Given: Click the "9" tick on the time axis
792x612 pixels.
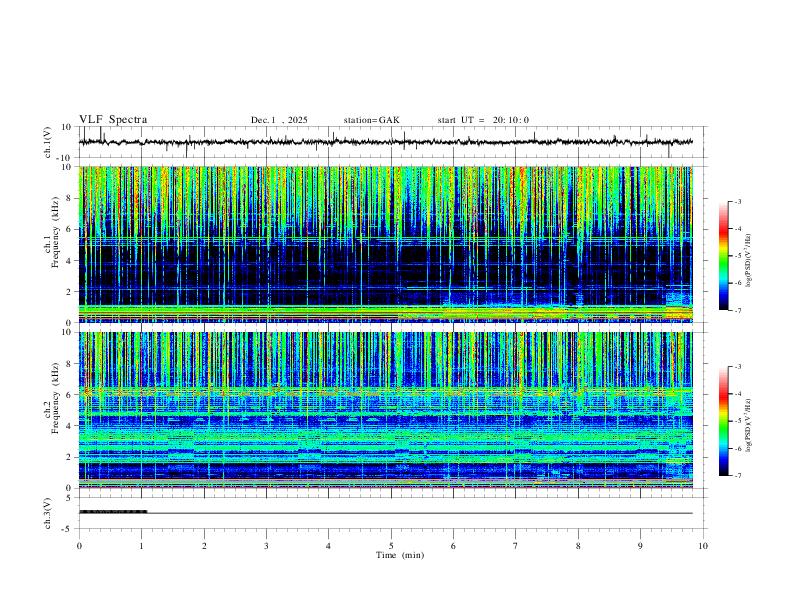Looking at the screenshot, I should point(640,546).
